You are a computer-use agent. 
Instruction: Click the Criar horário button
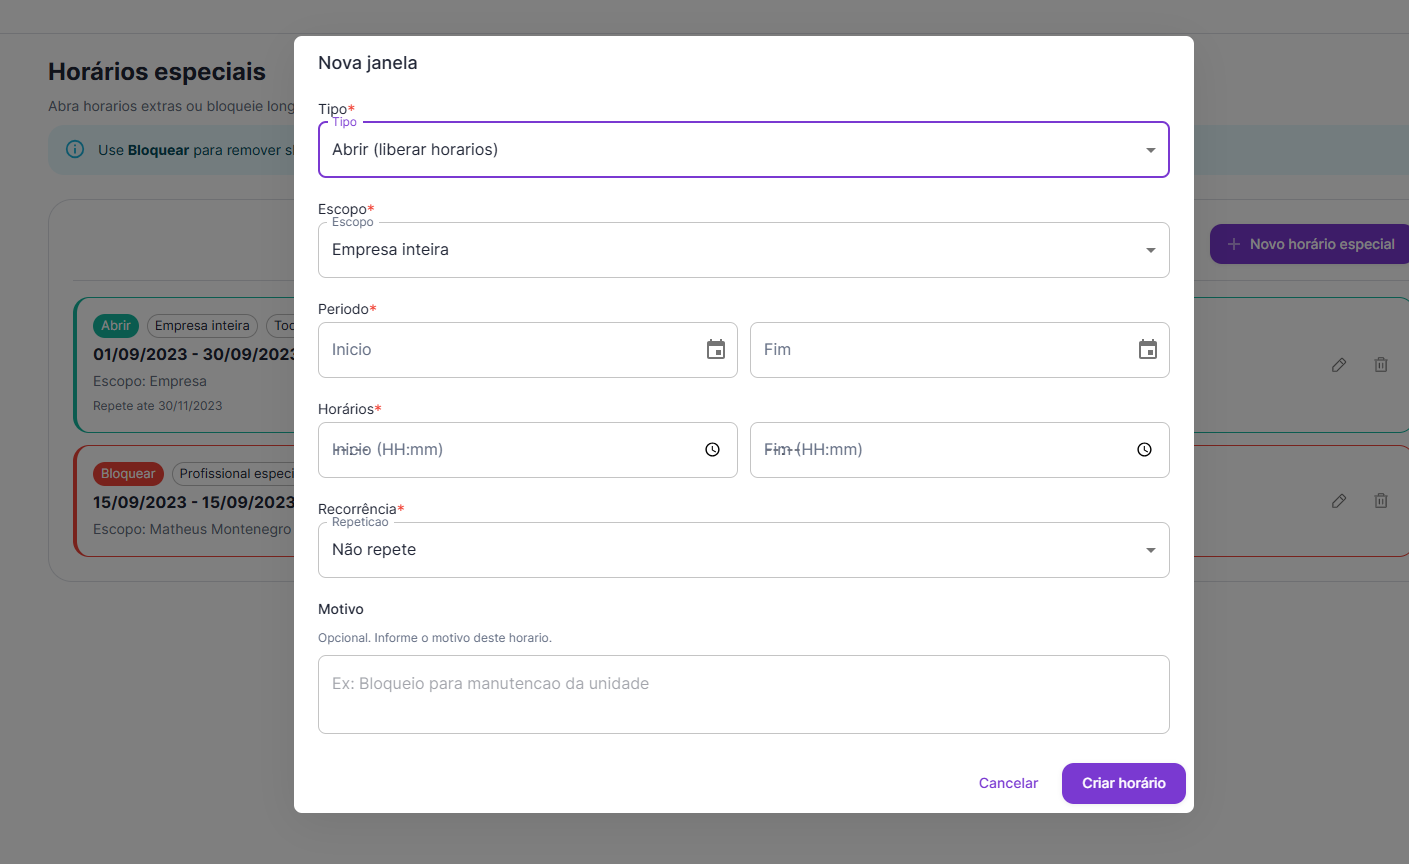(x=1124, y=783)
